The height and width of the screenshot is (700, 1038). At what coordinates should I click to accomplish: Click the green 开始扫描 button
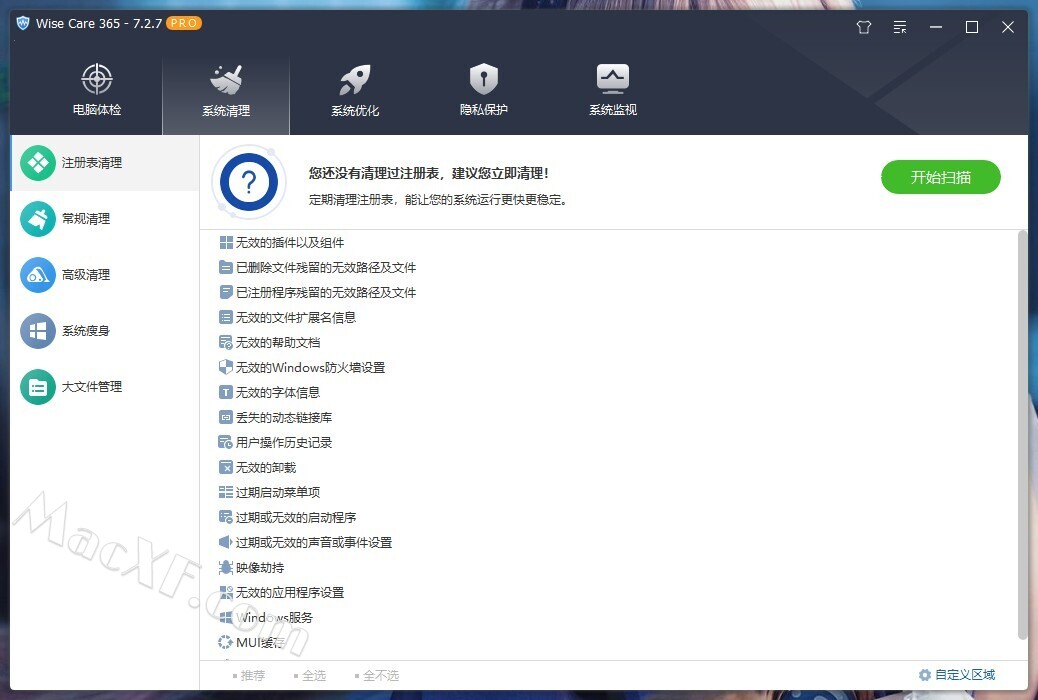coord(941,177)
